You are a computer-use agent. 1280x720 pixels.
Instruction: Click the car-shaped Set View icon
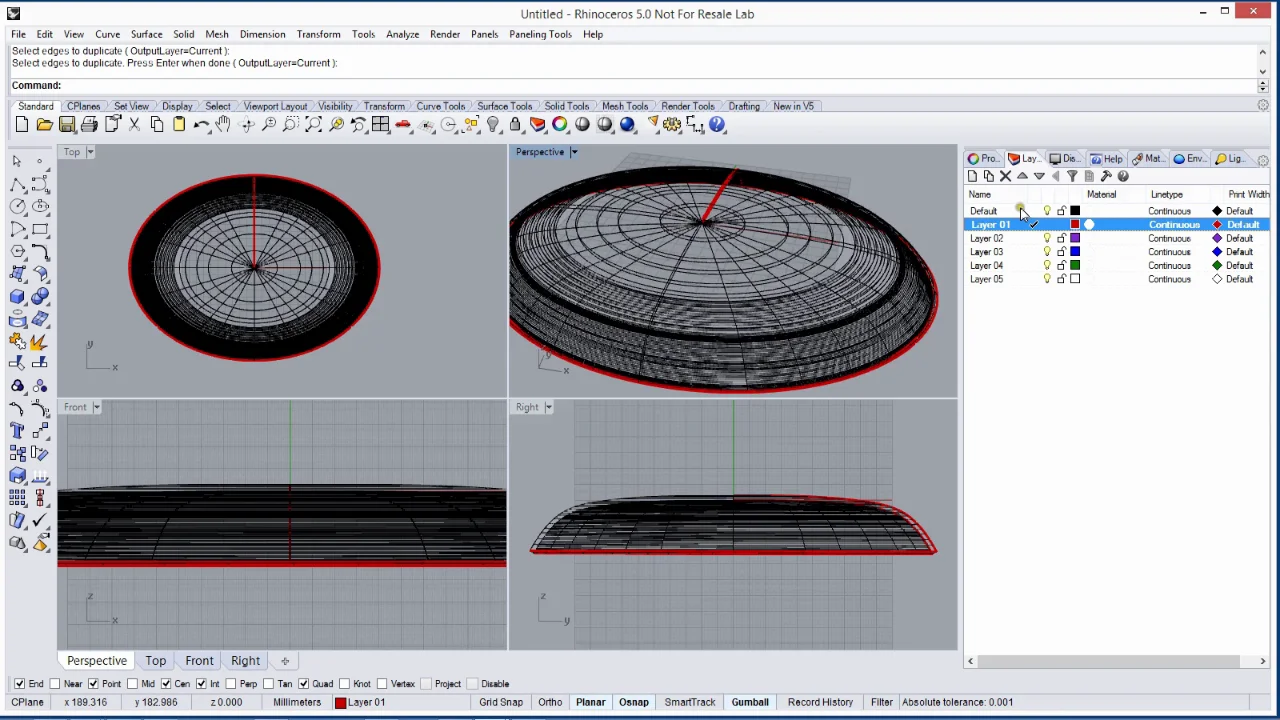[x=403, y=125]
